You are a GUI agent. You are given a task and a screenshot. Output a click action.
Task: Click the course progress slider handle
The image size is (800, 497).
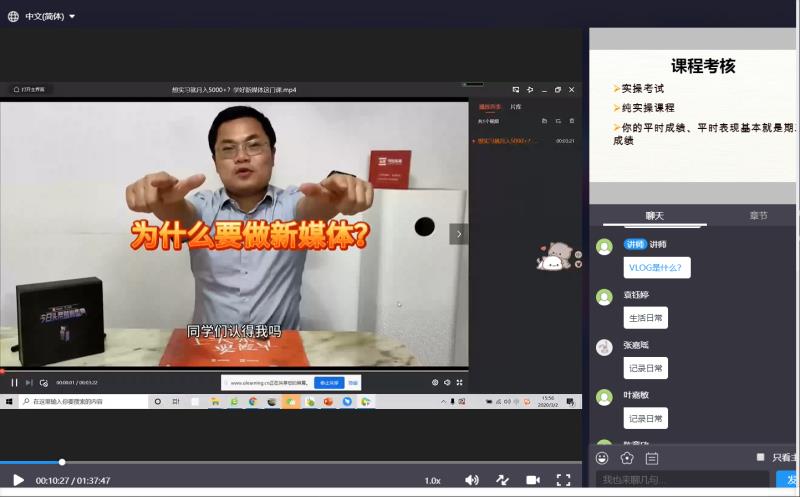coord(62,462)
